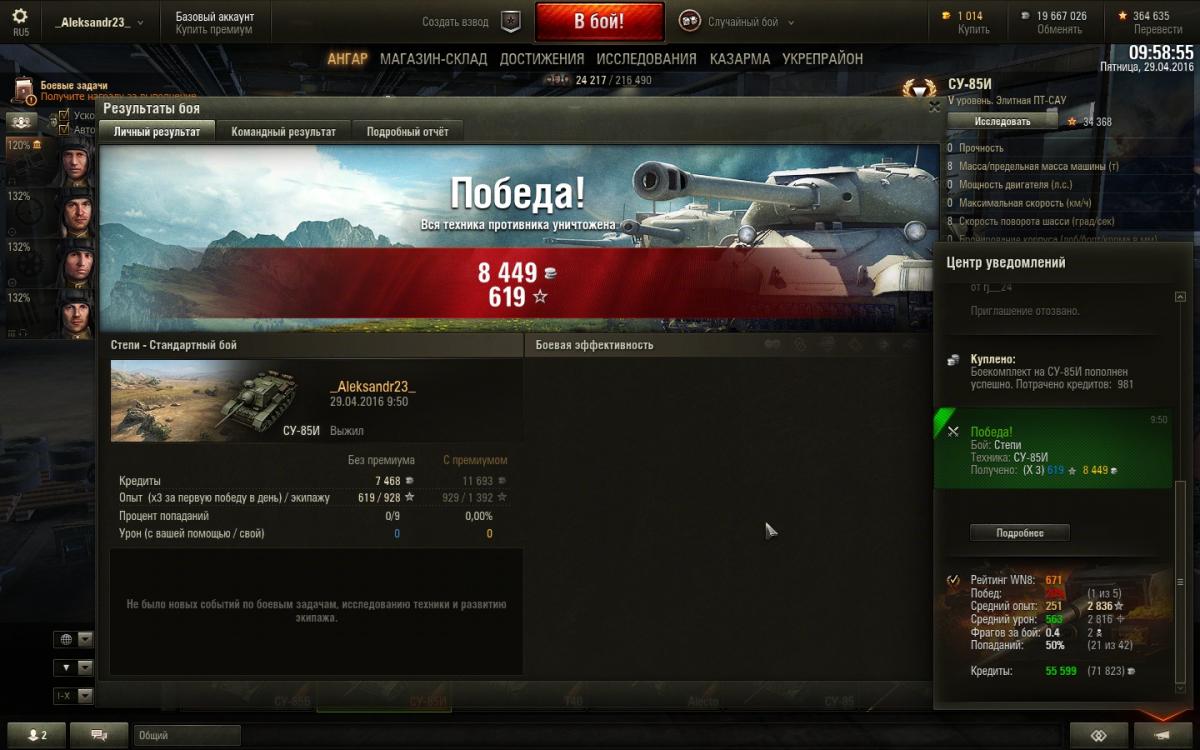Click the red В бой! button
This screenshot has width=1200, height=750.
(x=599, y=21)
